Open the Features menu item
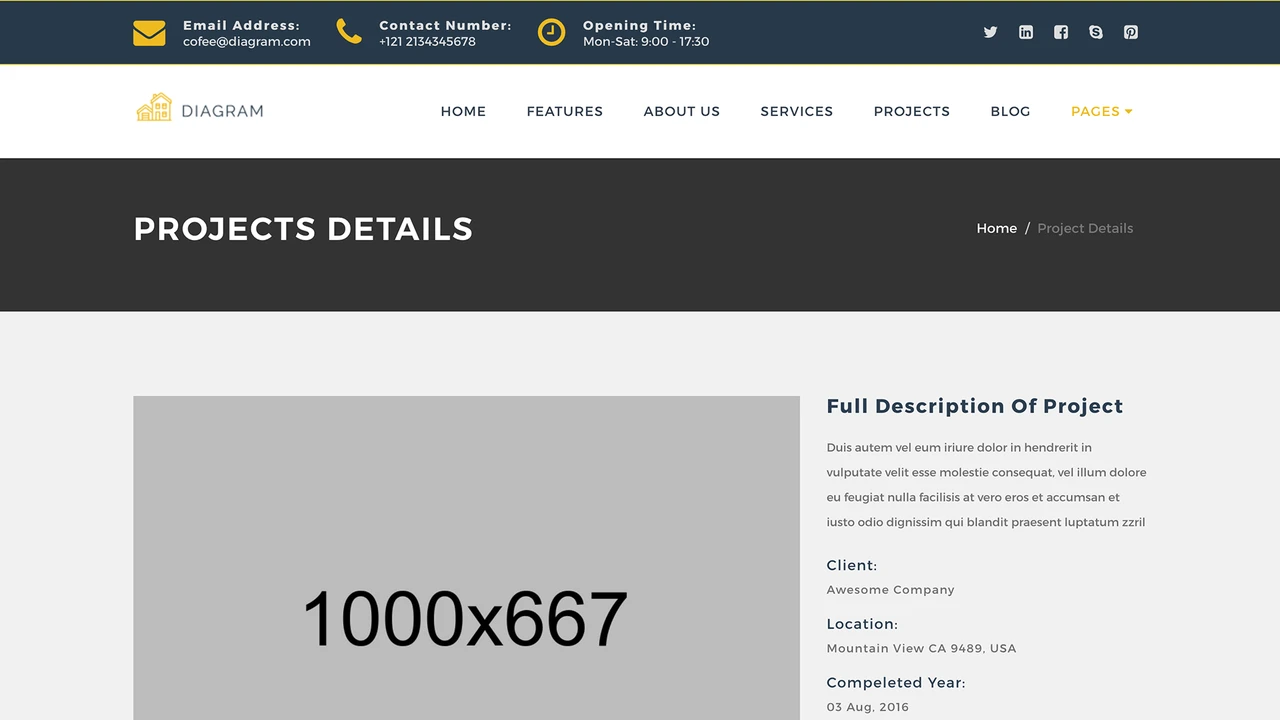 [x=565, y=111]
